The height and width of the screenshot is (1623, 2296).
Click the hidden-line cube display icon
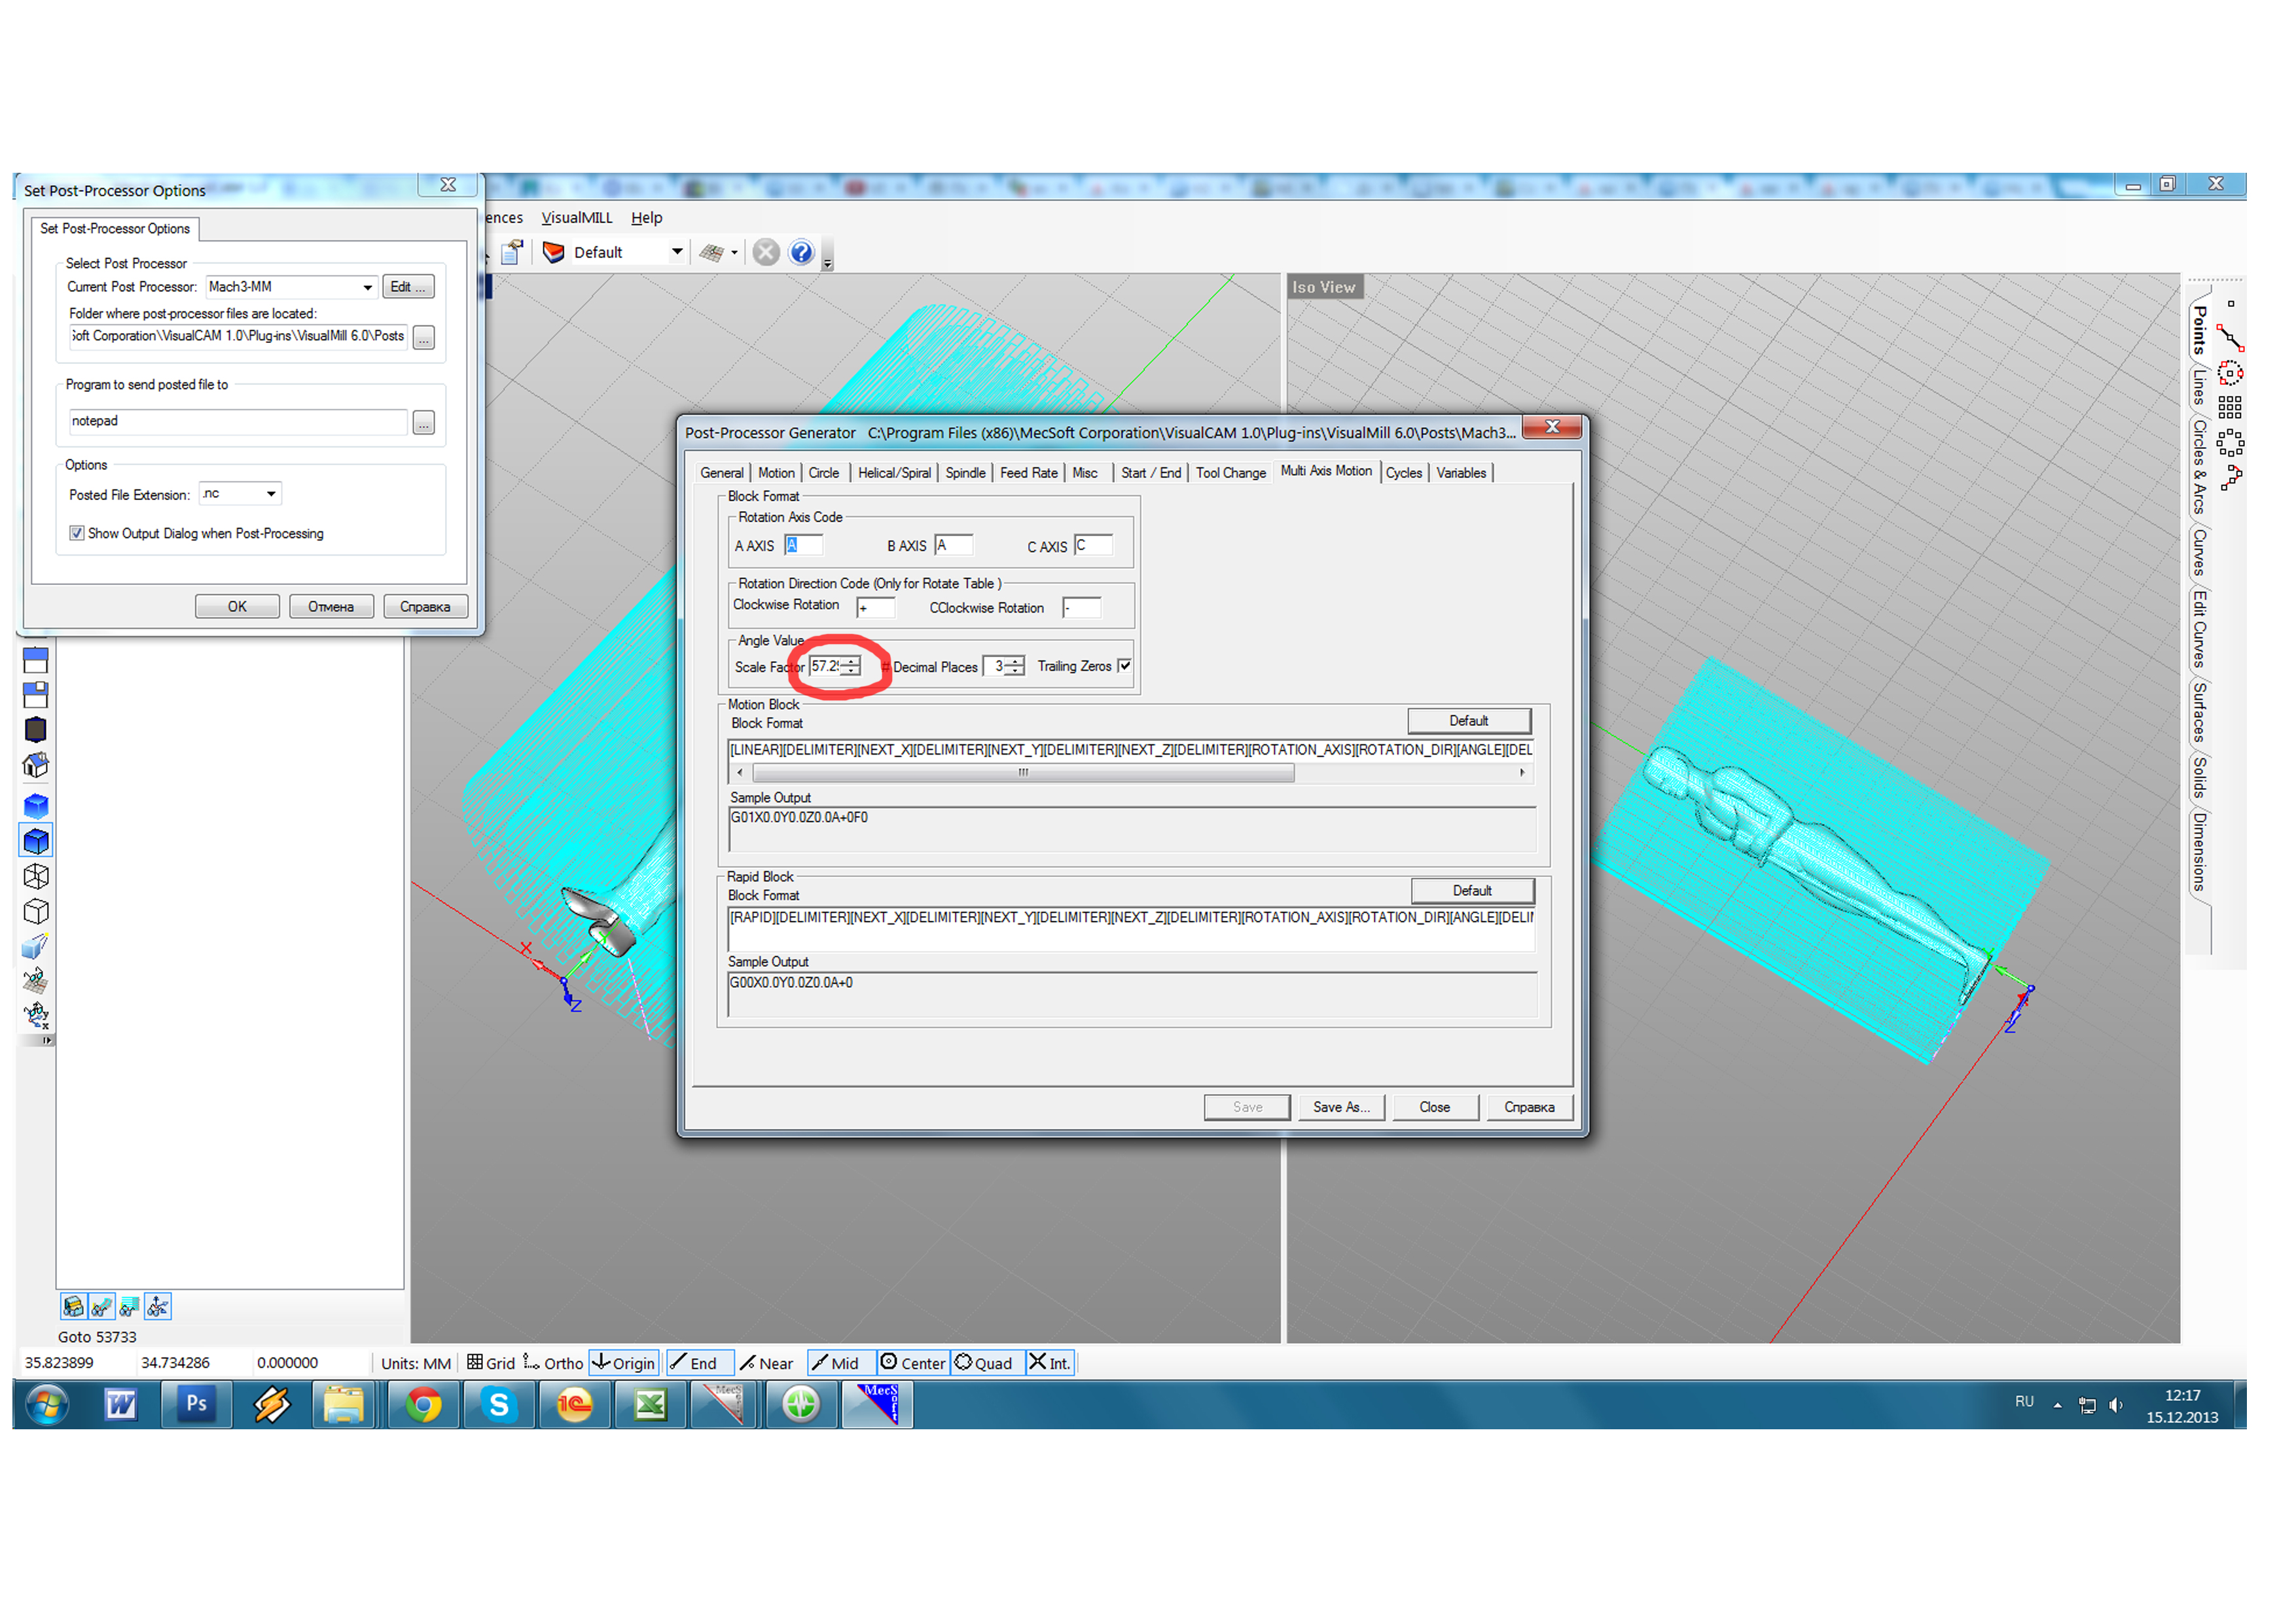(36, 911)
